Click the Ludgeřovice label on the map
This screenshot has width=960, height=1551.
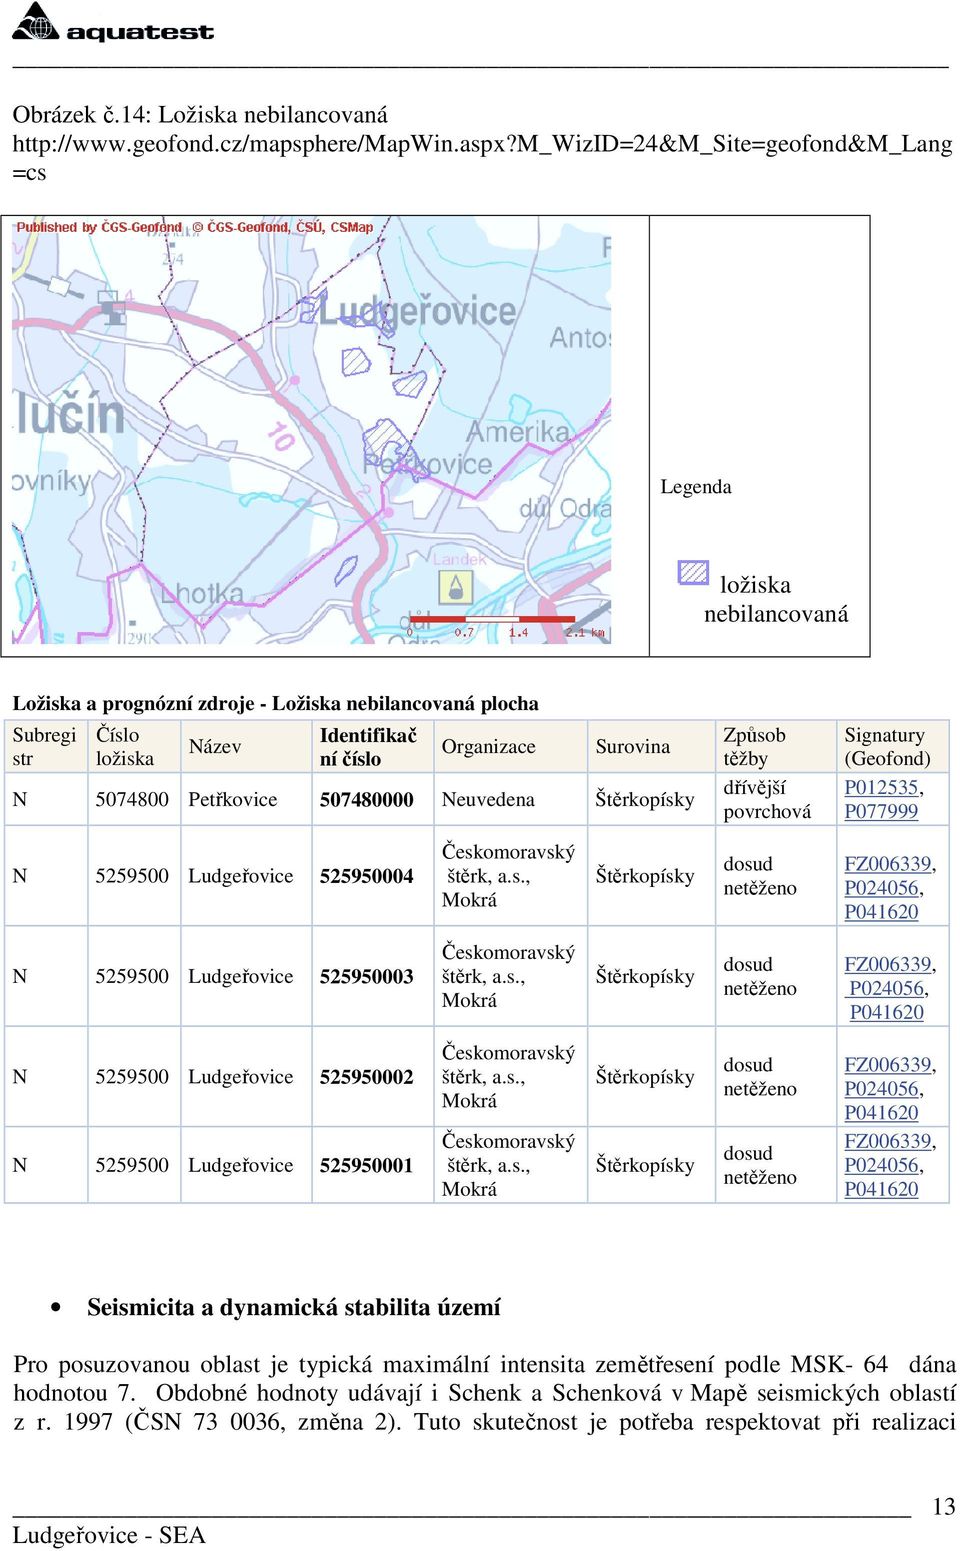pos(415,311)
